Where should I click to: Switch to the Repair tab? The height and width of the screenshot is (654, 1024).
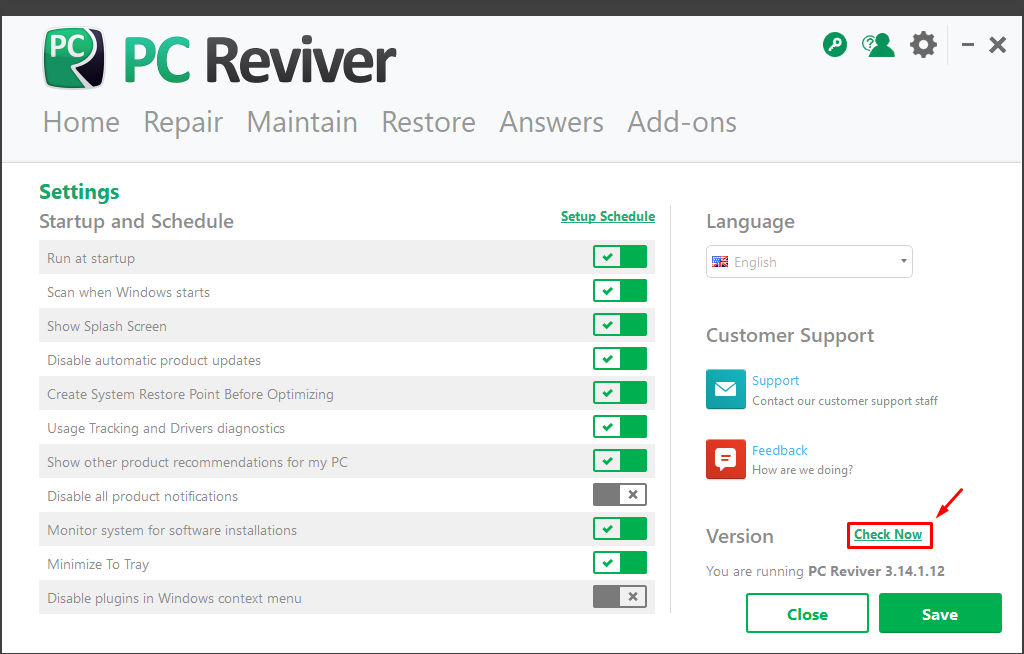(183, 122)
